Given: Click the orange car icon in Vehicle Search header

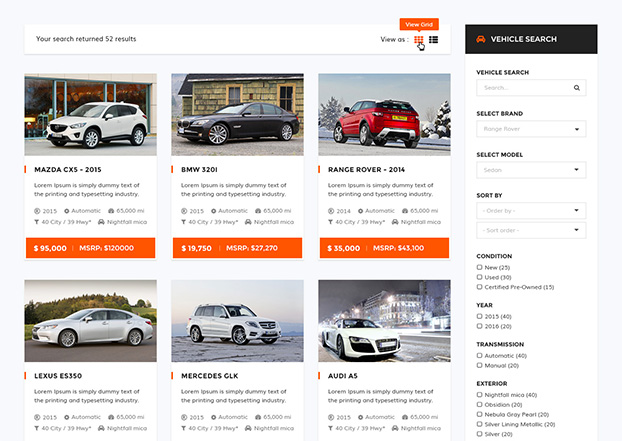Looking at the screenshot, I should point(481,39).
